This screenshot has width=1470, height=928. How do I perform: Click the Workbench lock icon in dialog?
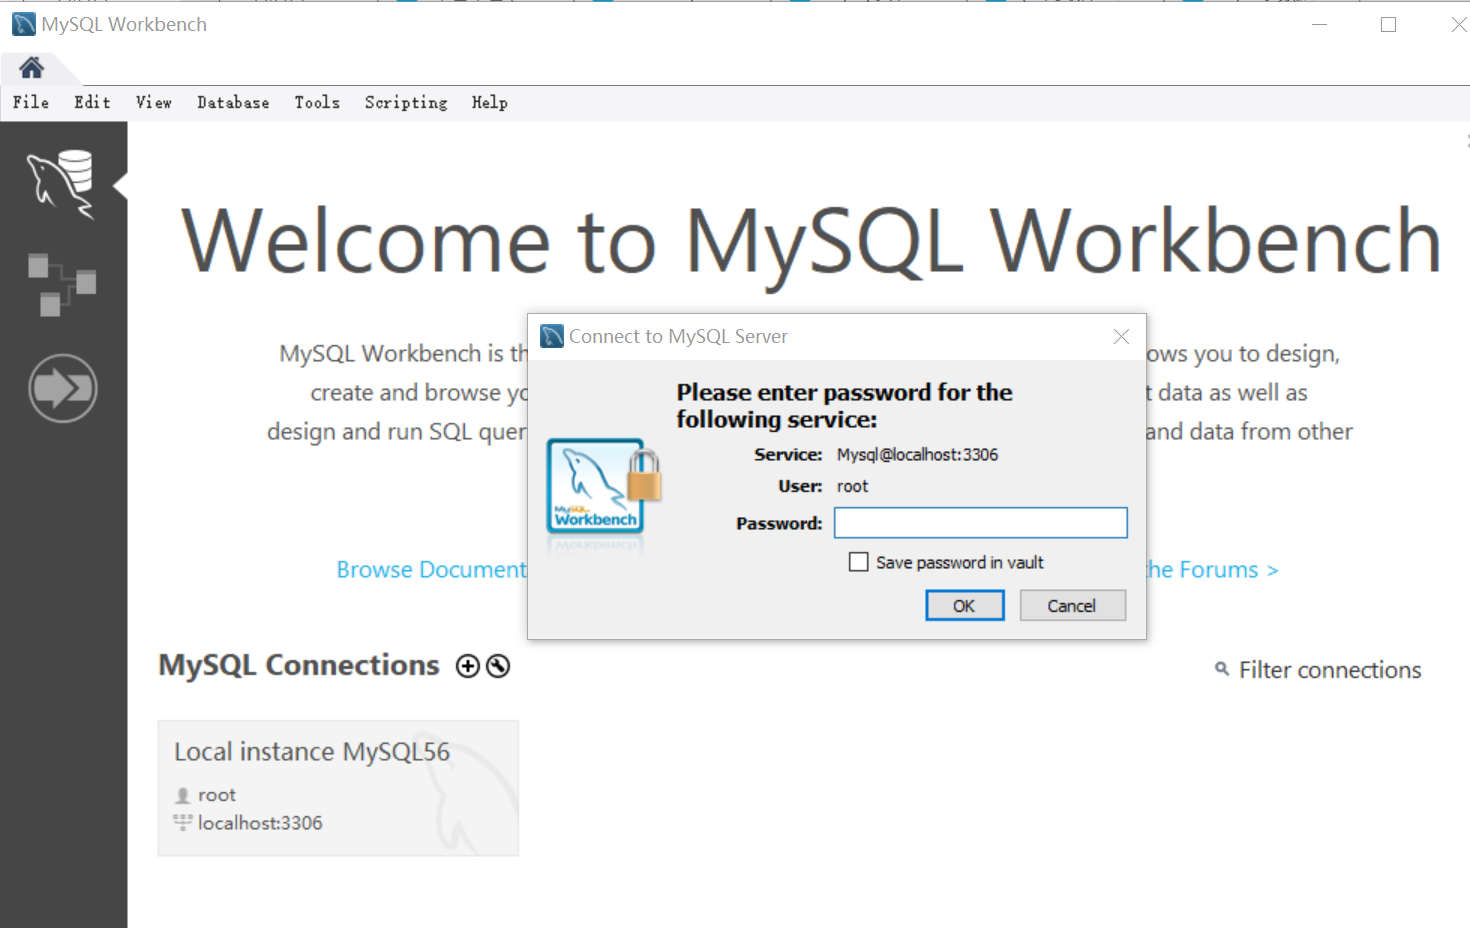pos(604,490)
